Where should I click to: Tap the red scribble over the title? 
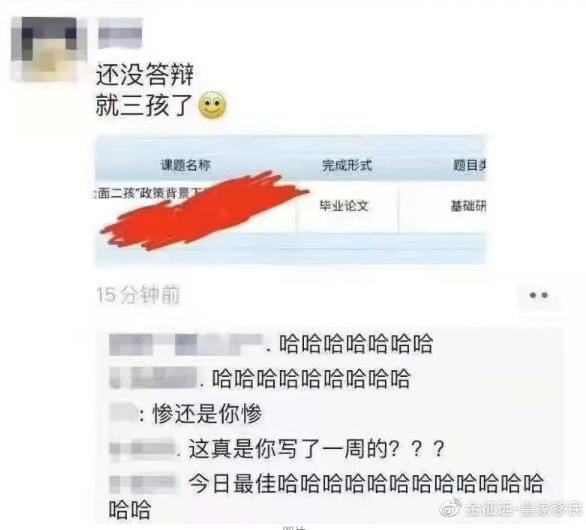click(x=204, y=210)
